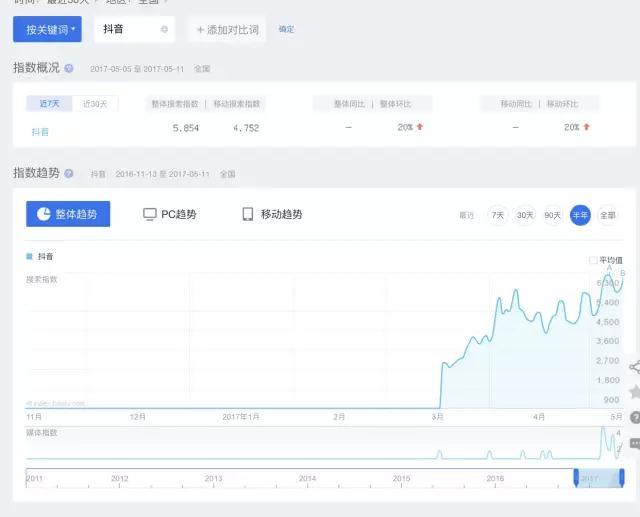Screen dimensions: 640x517
Task: Enable the 平均值 checkbox
Action: (593, 260)
